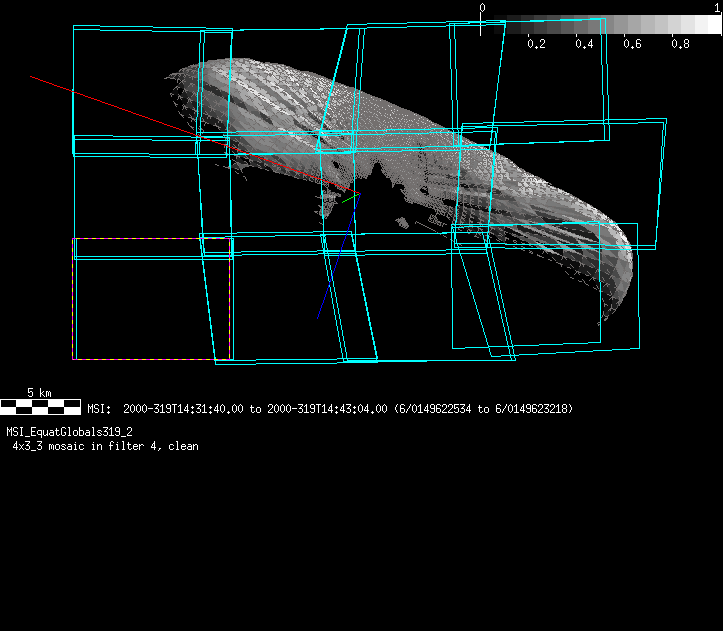Image resolution: width=723 pixels, height=631 pixels.
Task: Click the 0.6 color bar tick label
Action: click(632, 45)
